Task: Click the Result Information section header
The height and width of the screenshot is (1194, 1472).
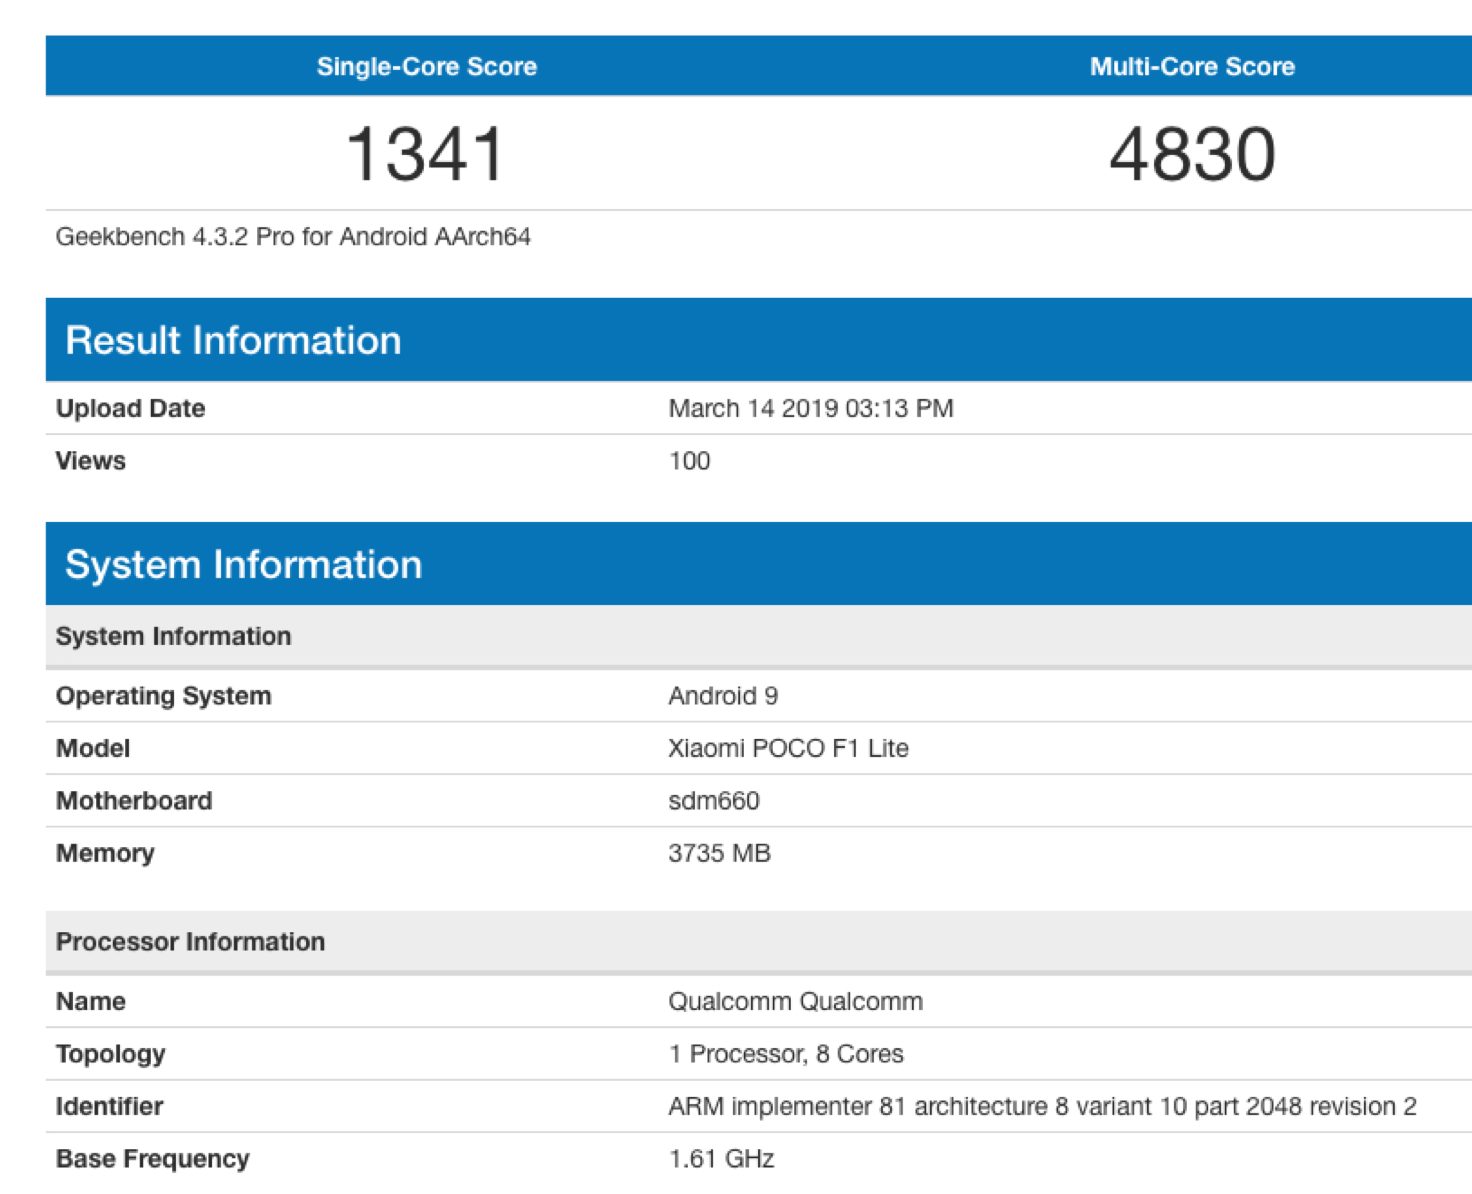Action: coord(233,340)
